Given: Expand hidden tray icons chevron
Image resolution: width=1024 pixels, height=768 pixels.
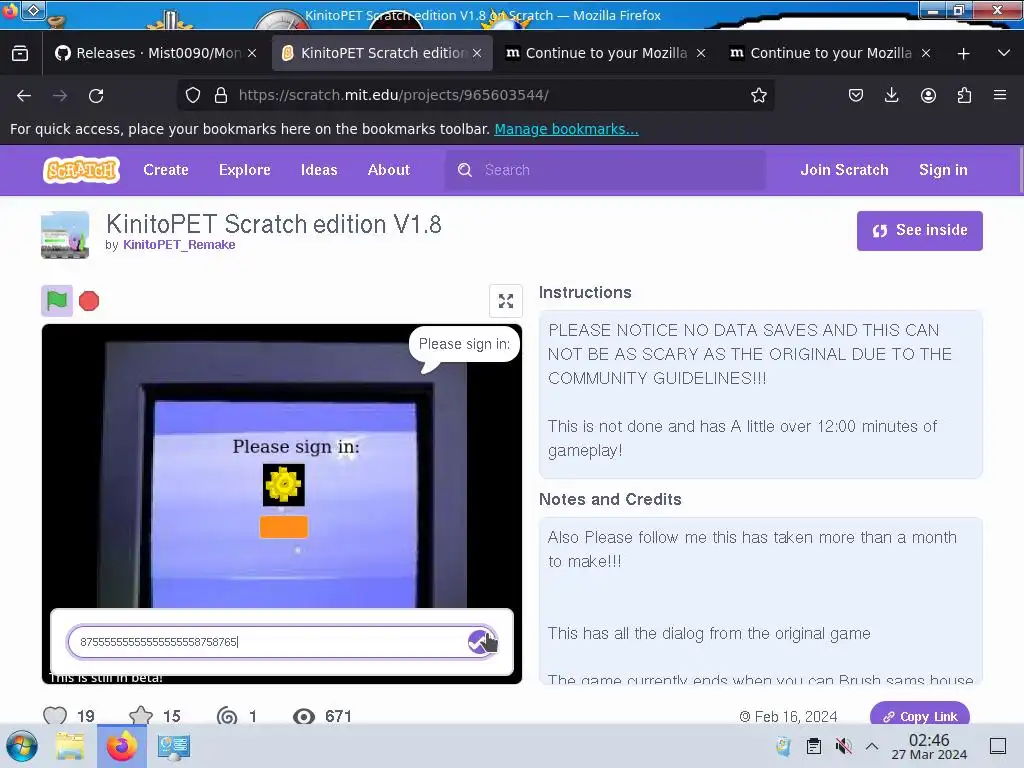Looking at the screenshot, I should pyautogui.click(x=872, y=746).
